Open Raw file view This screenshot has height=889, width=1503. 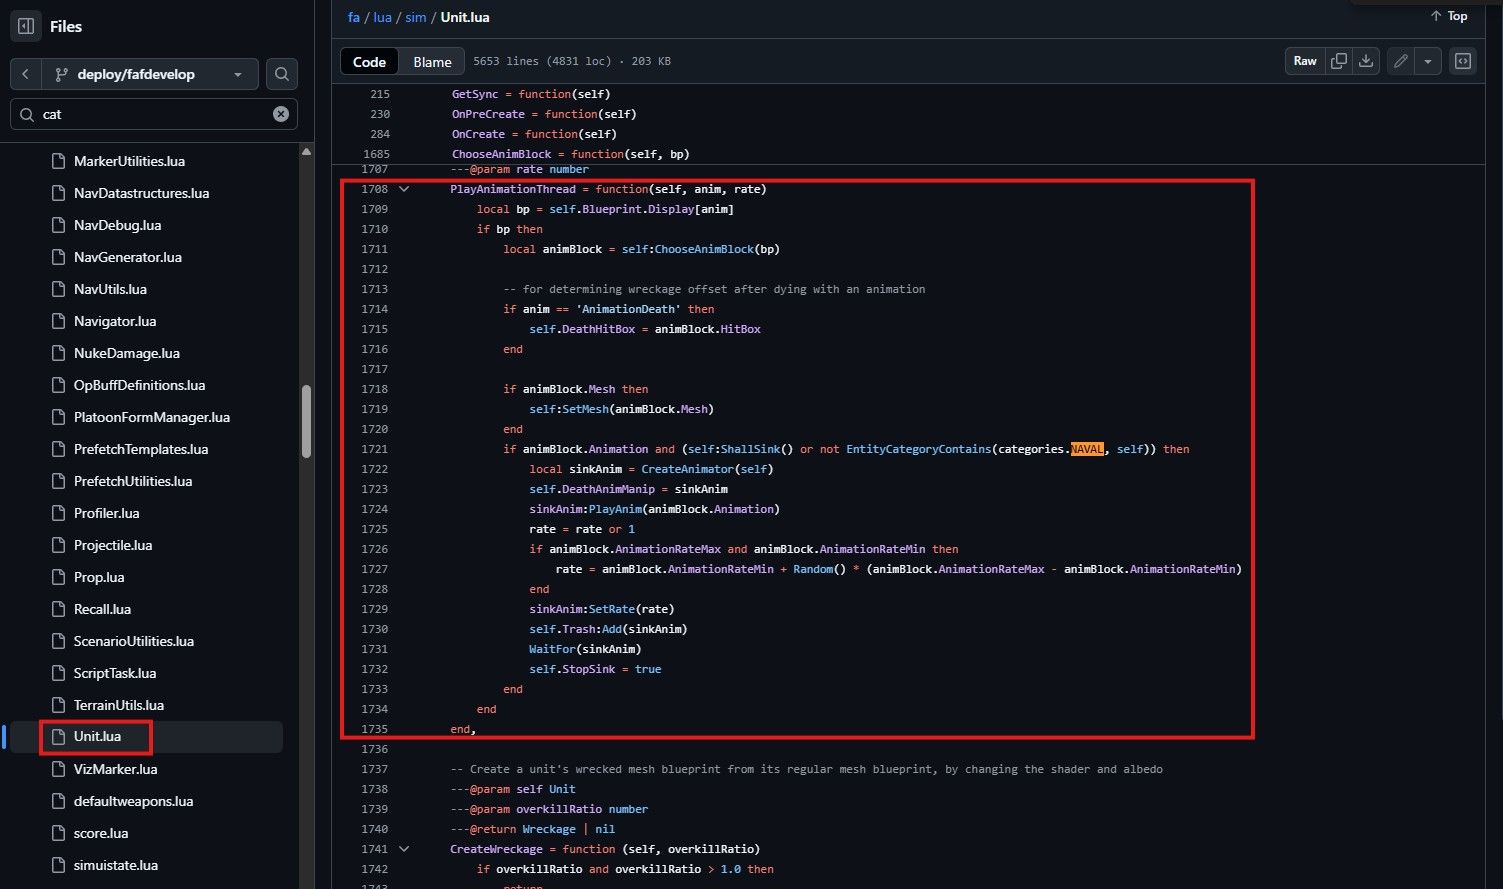point(1305,61)
